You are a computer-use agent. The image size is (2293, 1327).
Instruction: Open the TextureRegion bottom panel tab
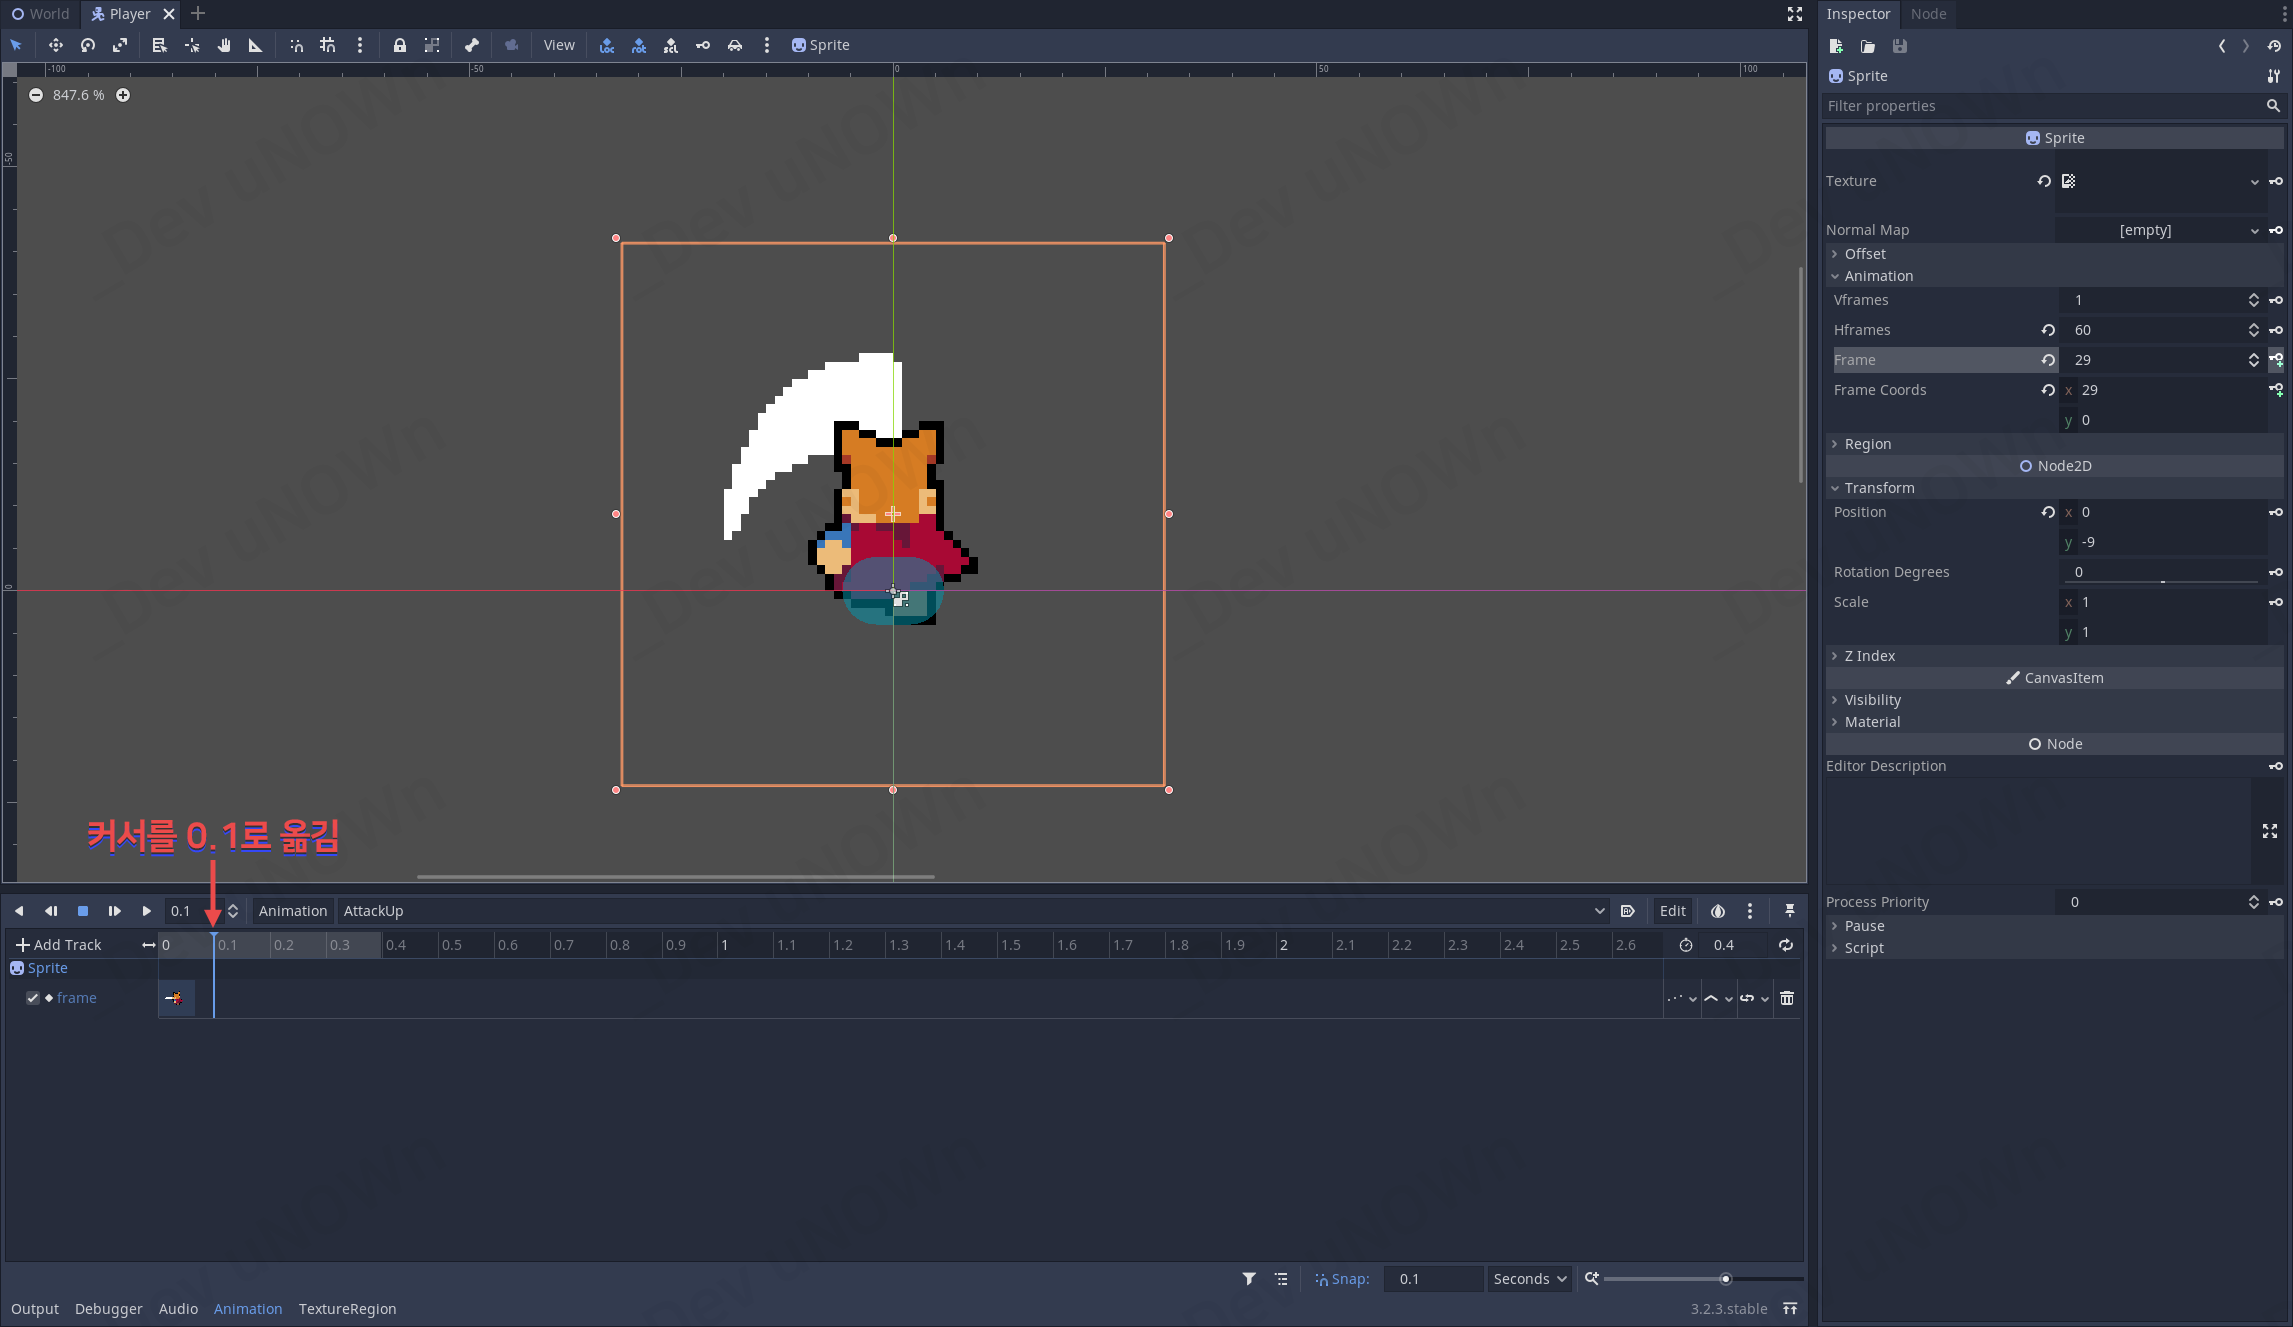tap(347, 1309)
